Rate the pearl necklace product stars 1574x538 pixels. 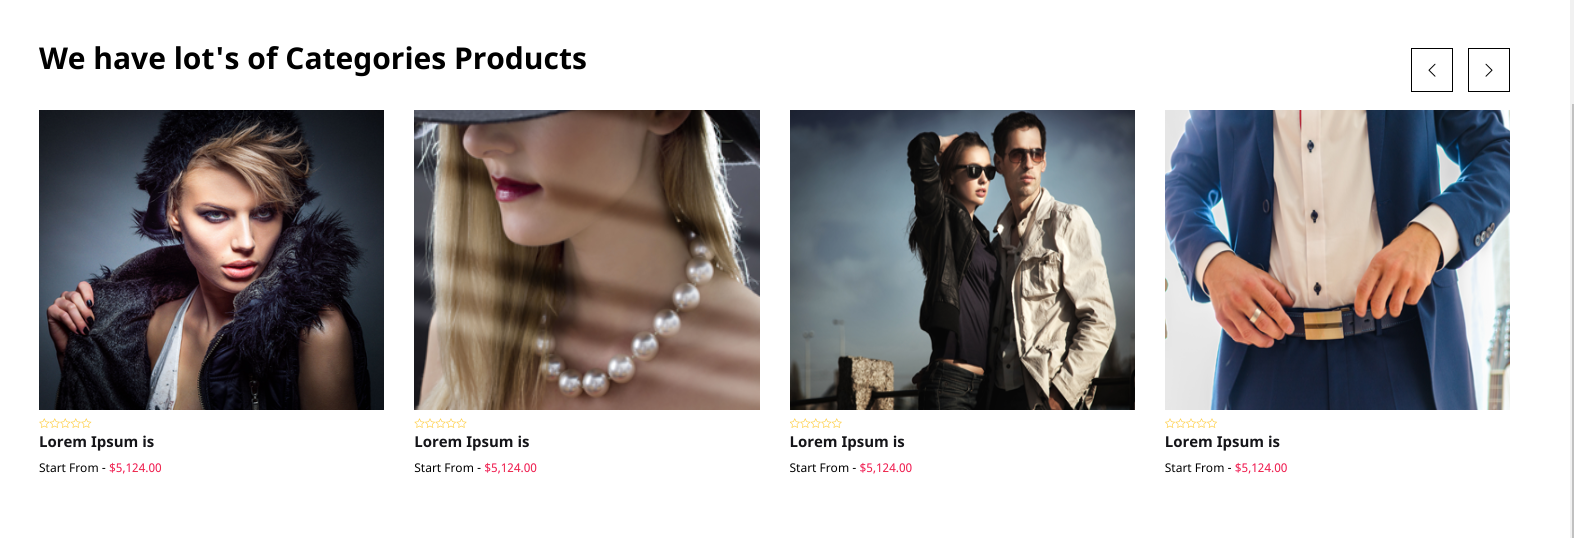click(x=440, y=423)
